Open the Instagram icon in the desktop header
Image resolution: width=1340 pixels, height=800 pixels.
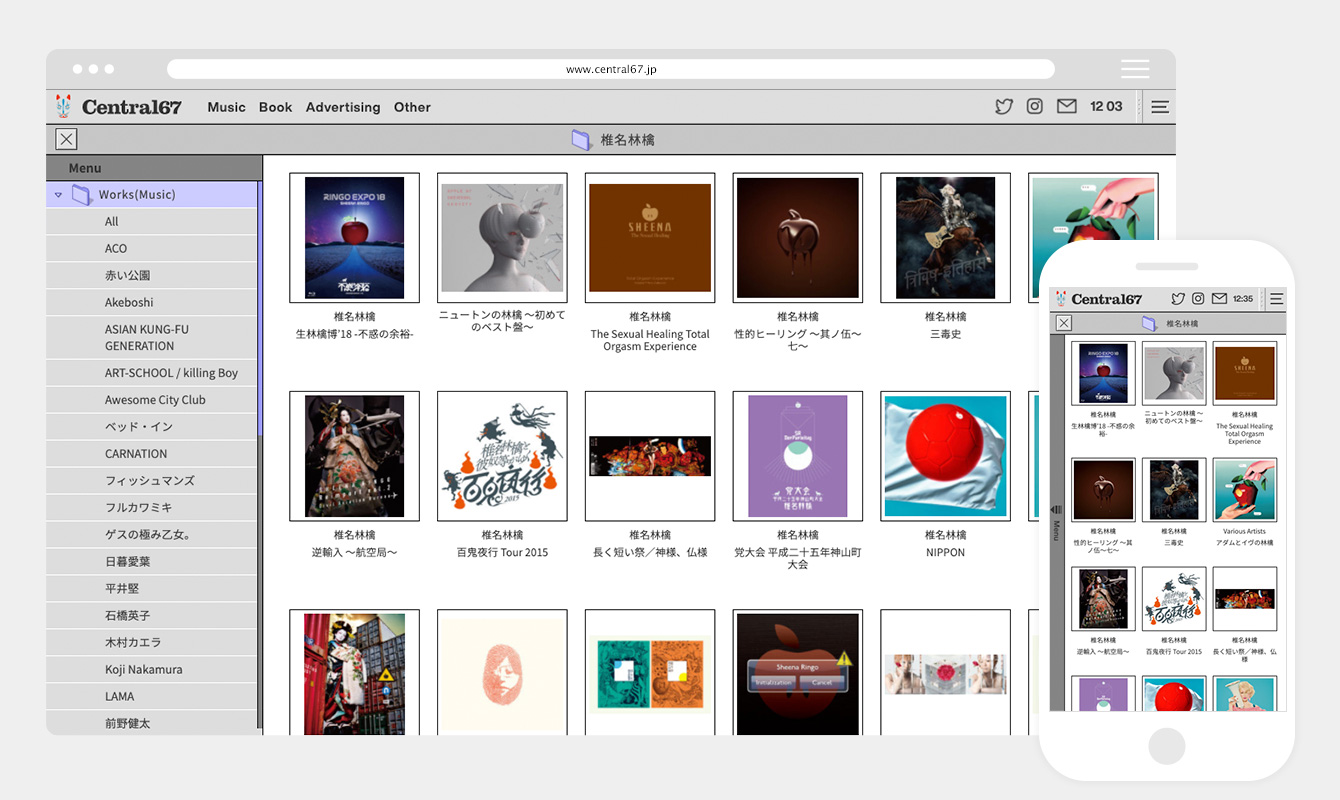(x=1035, y=107)
